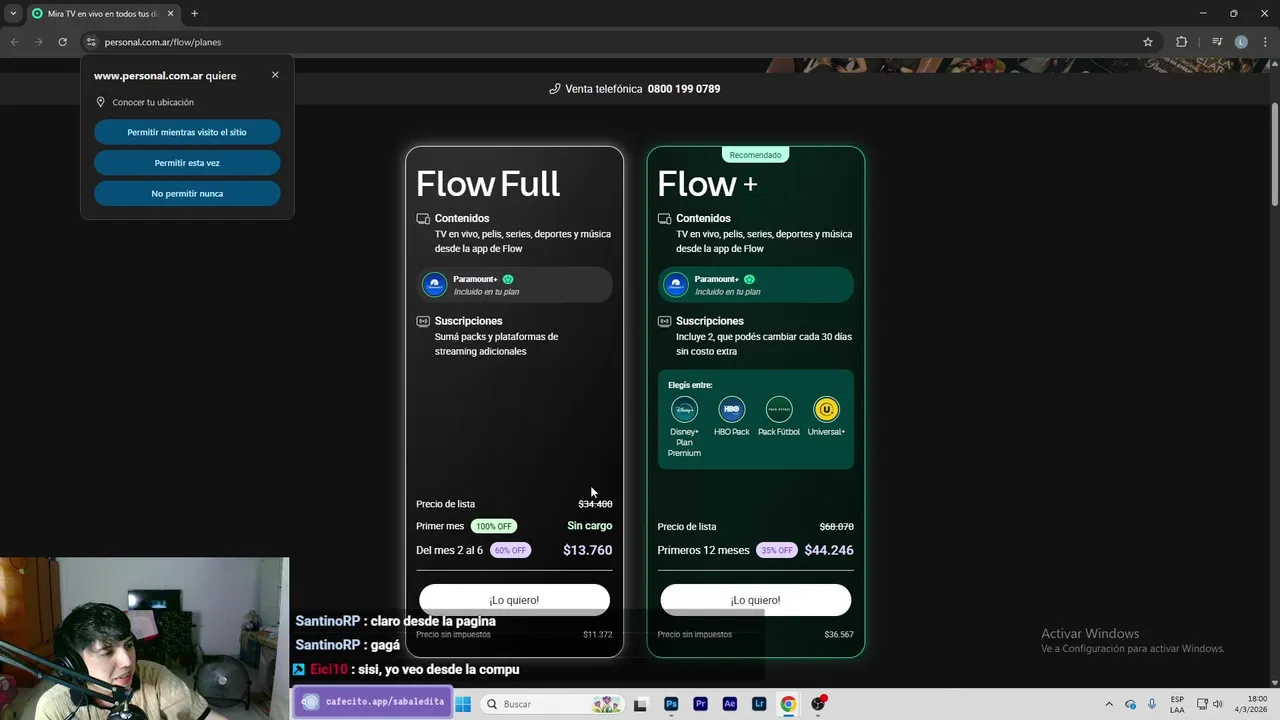Click Contenidos icon in Flow Full card
The image size is (1280, 720).
pos(423,218)
